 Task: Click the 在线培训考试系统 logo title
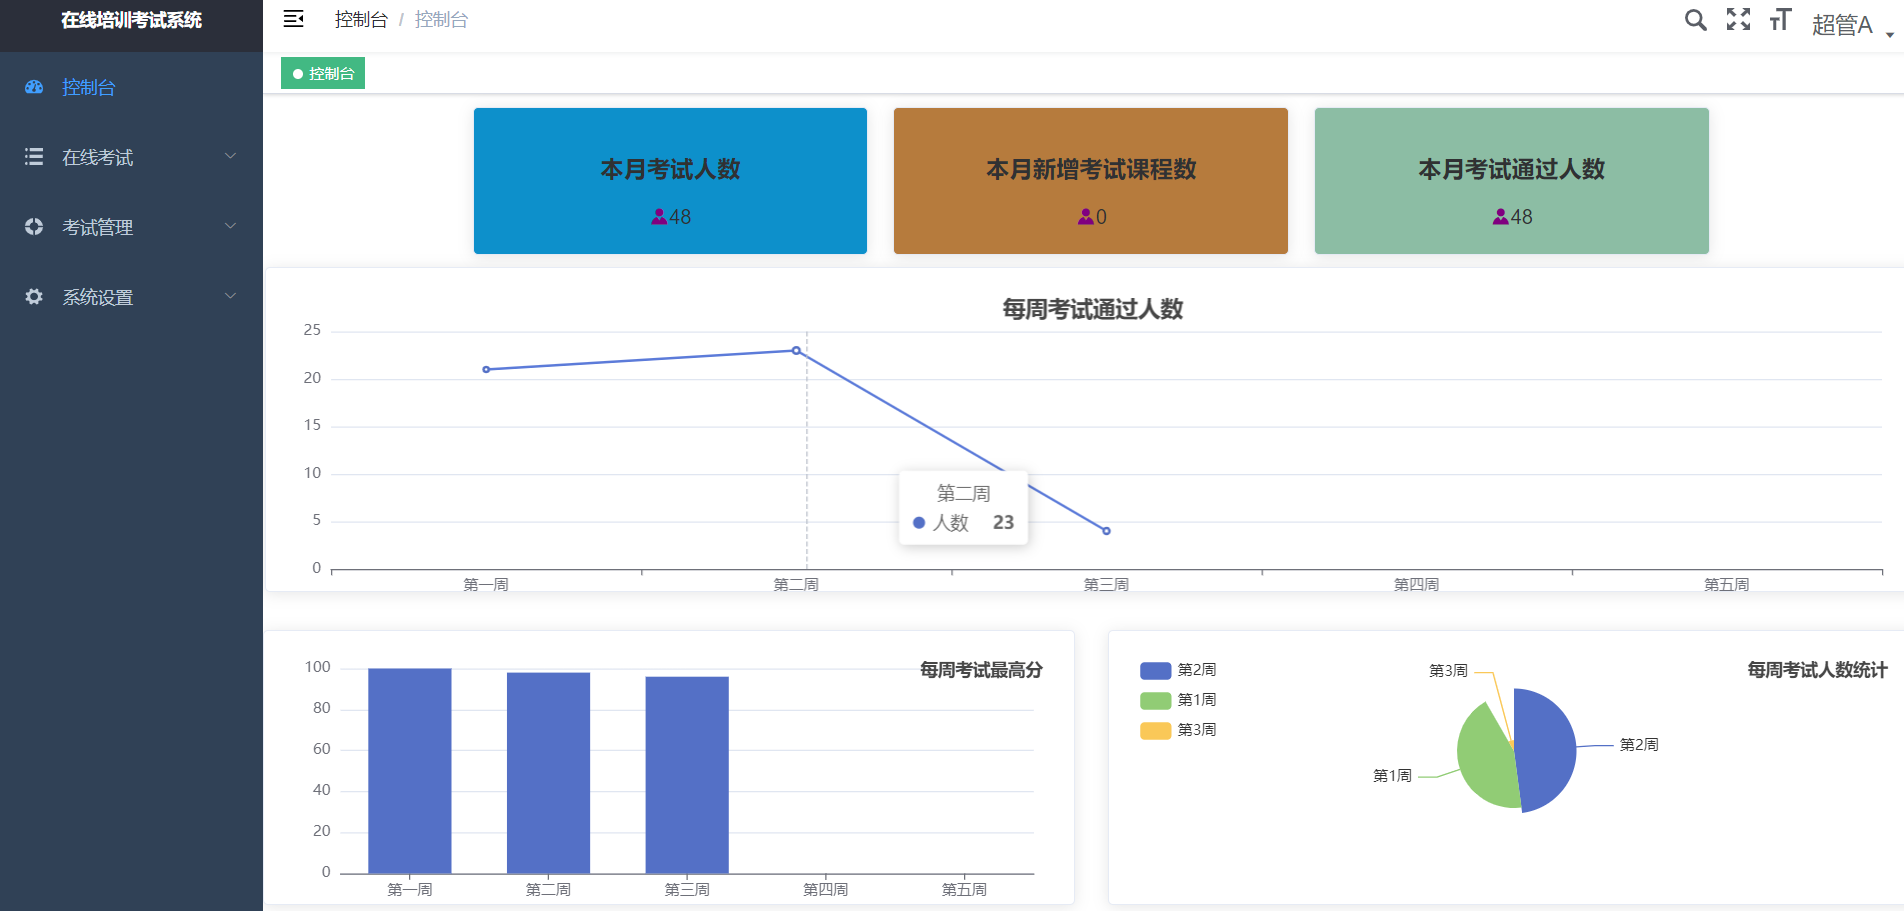click(131, 20)
